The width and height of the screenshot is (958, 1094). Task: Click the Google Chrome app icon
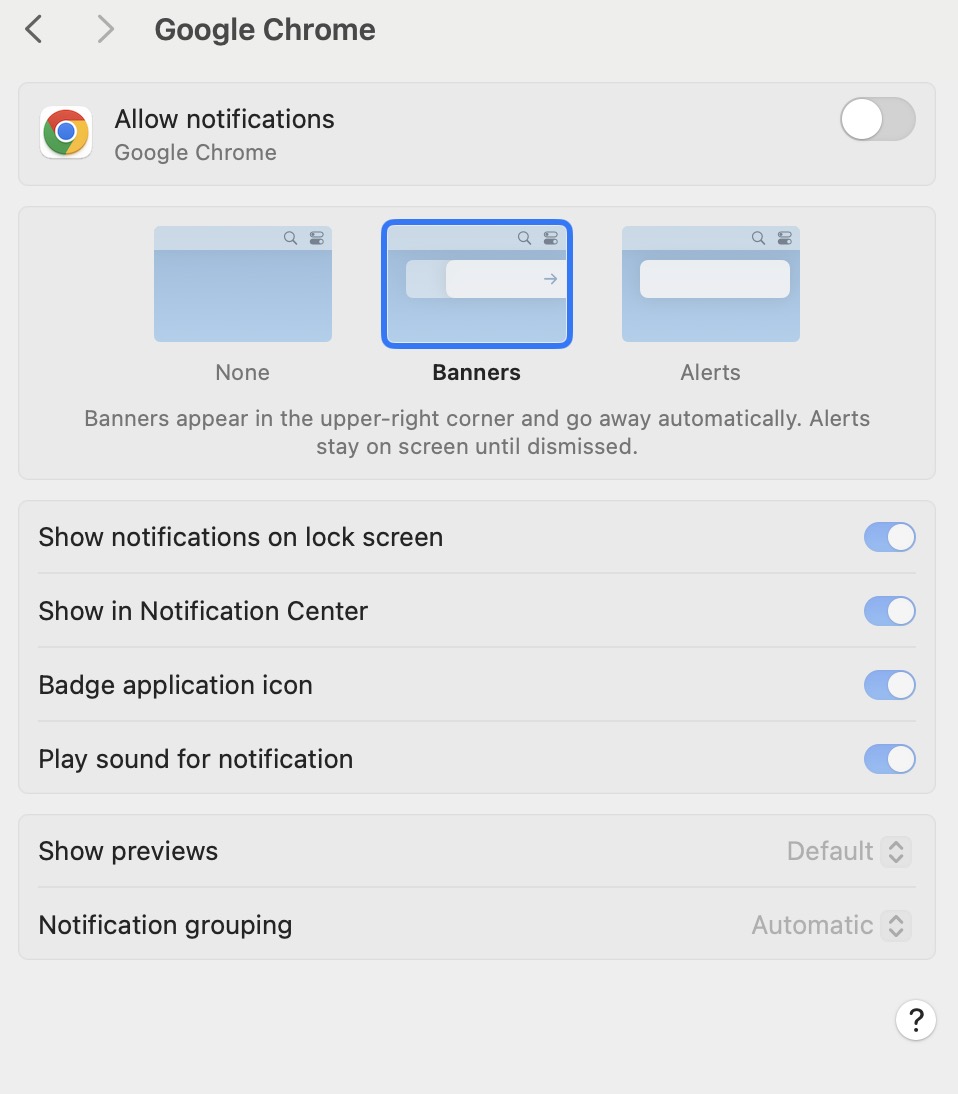pyautogui.click(x=66, y=133)
